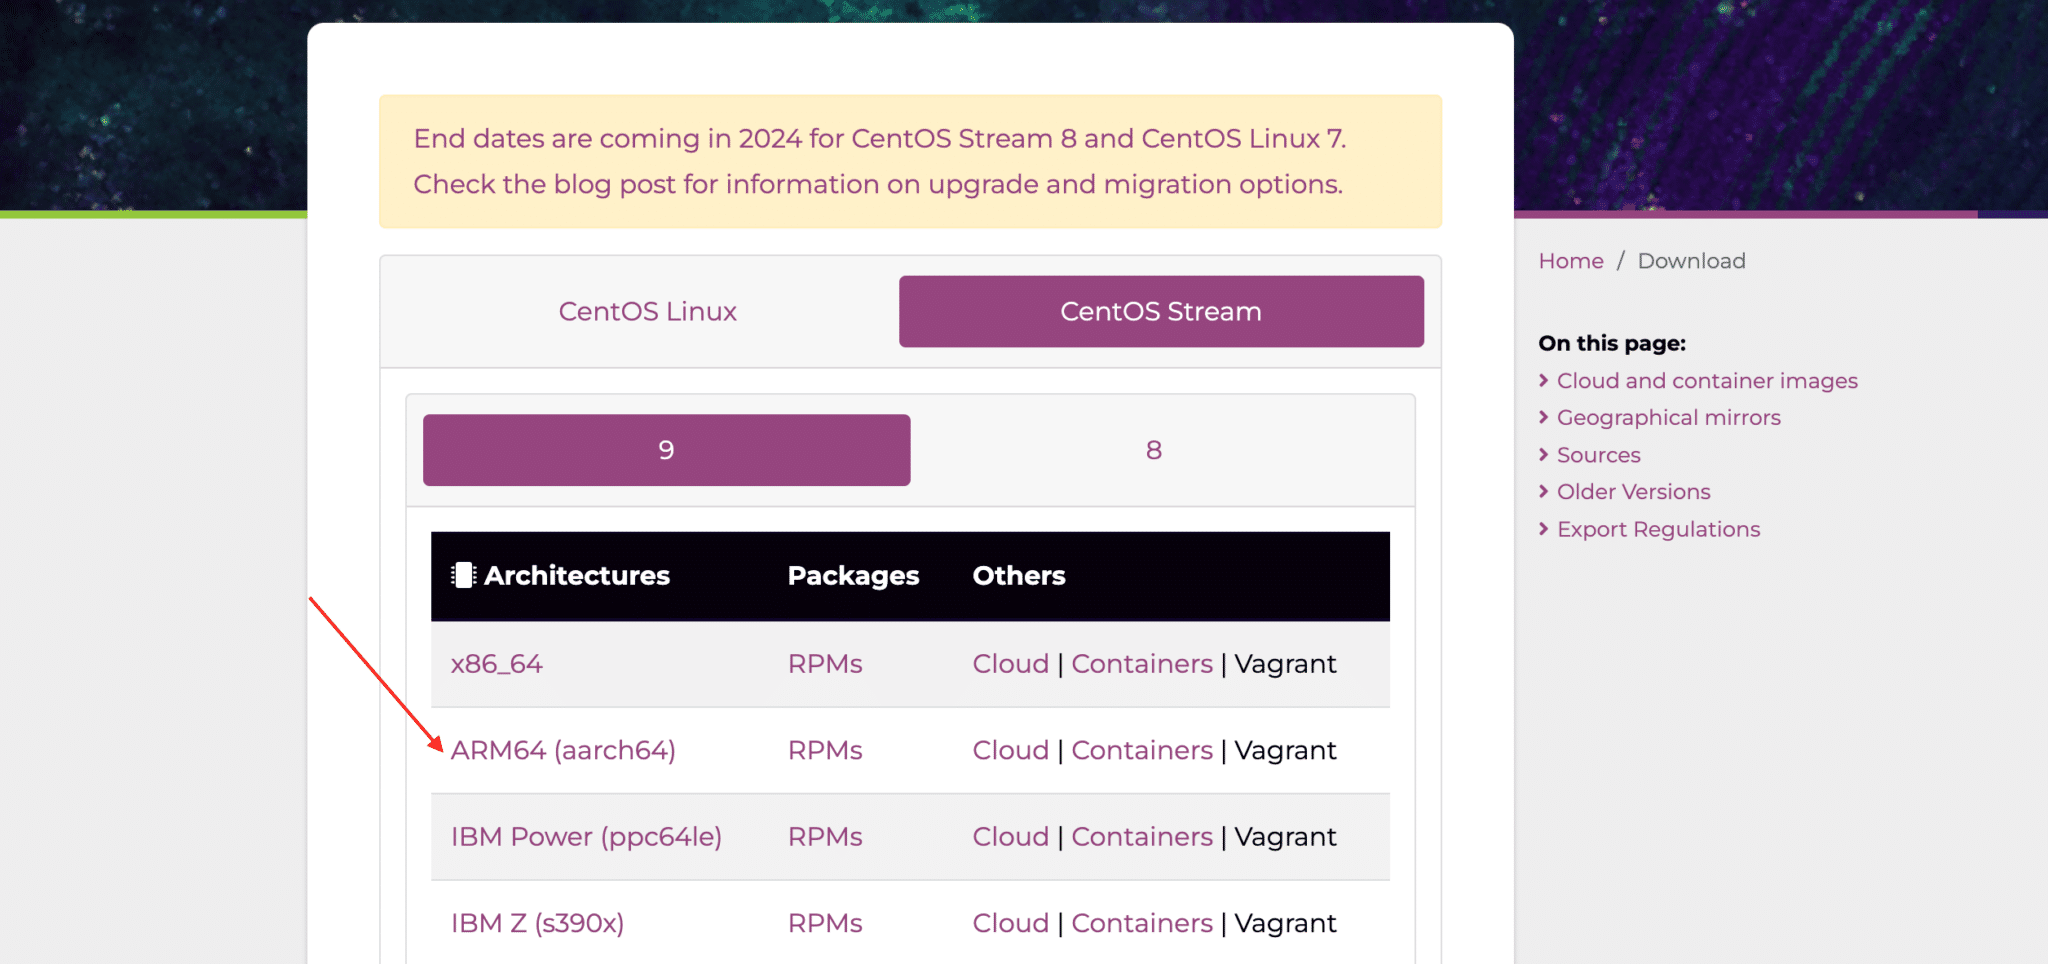Select version 9 of CentOS Stream

coord(666,450)
